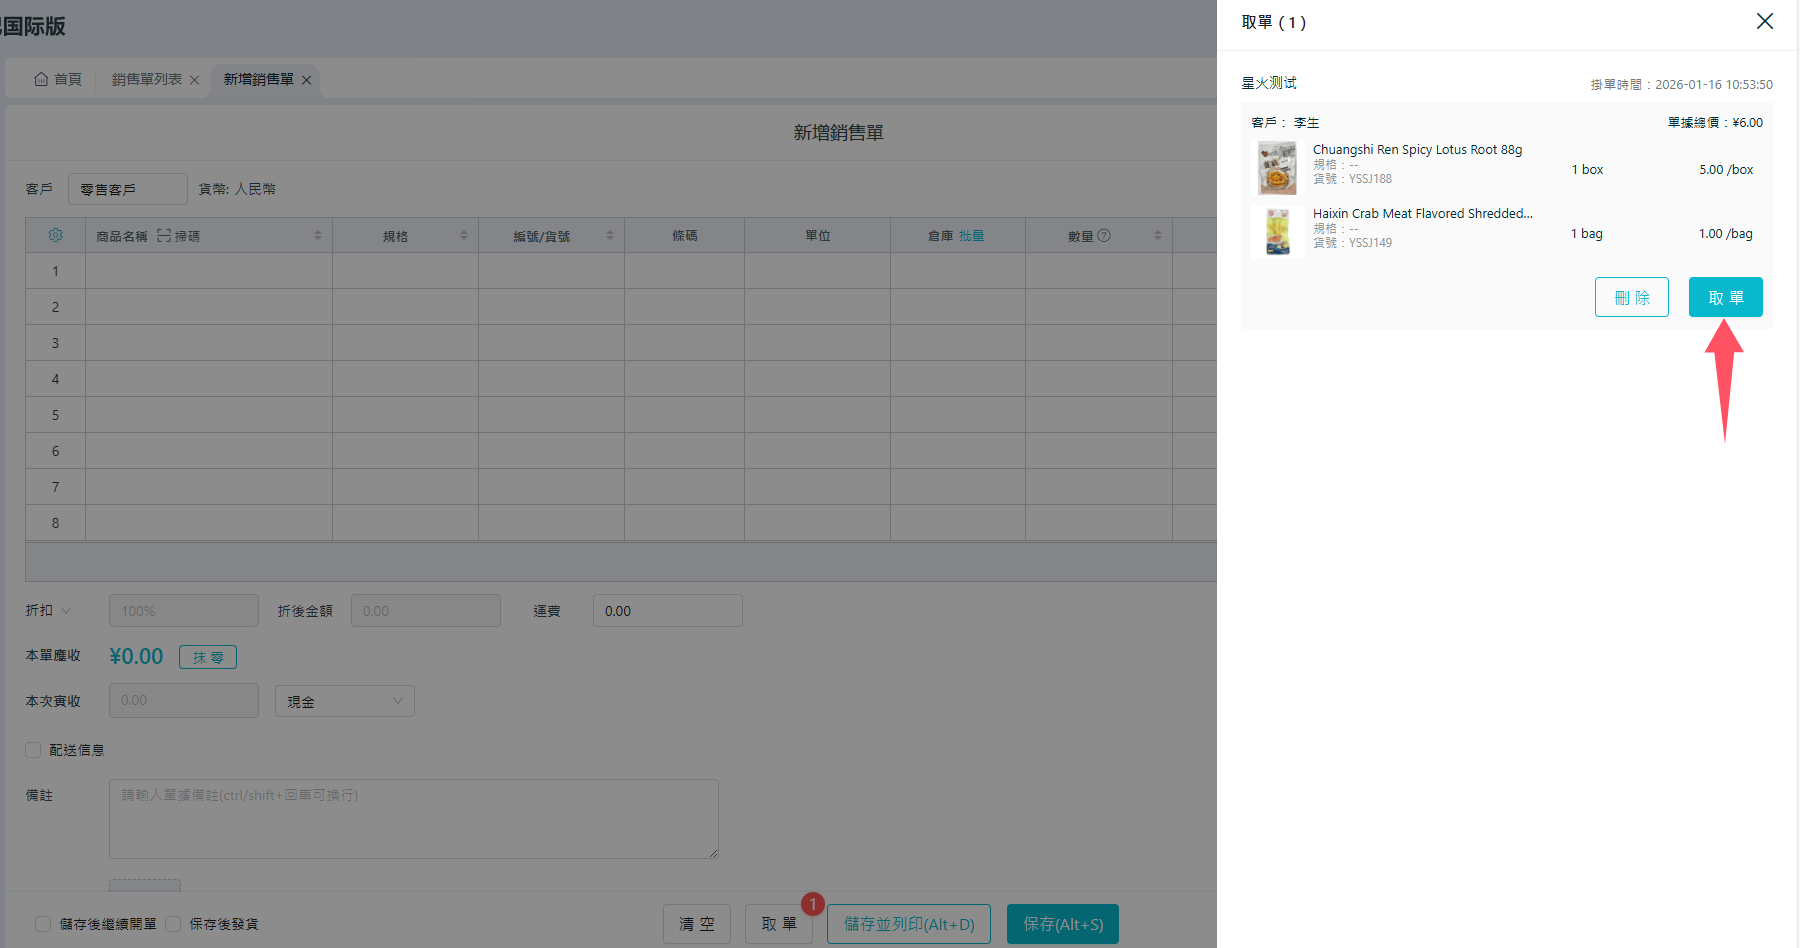1800x948 pixels.
Task: Close the 取單 side panel
Action: pos(1765,21)
